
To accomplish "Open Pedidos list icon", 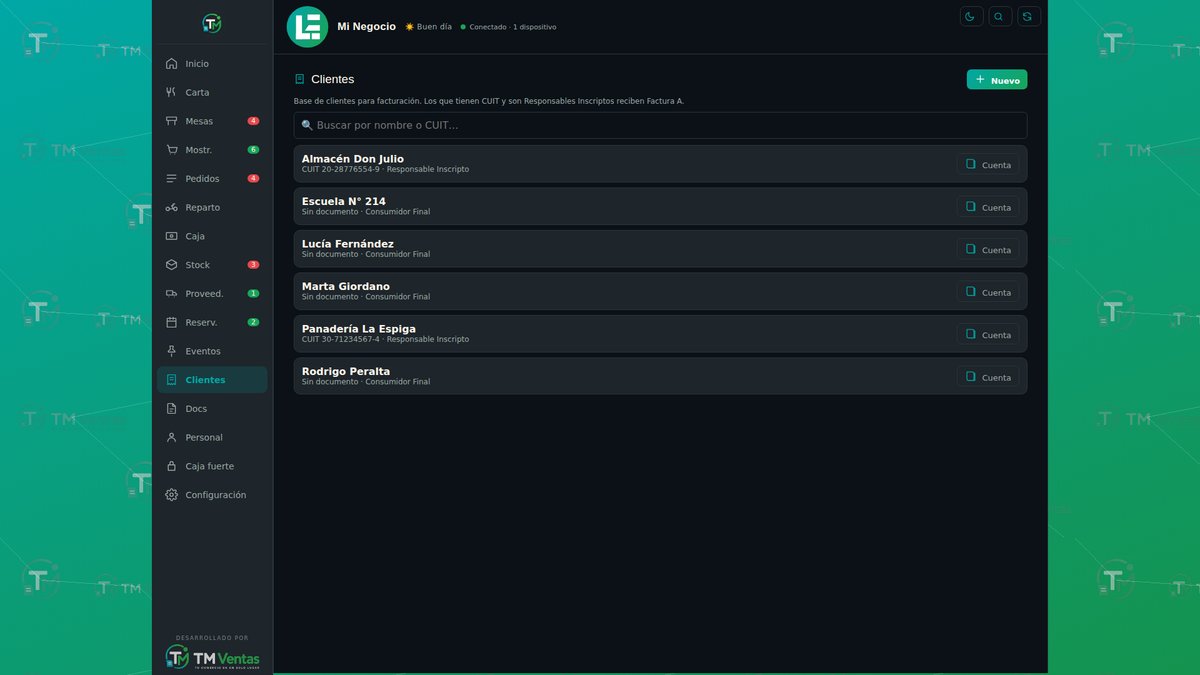I will click(172, 179).
